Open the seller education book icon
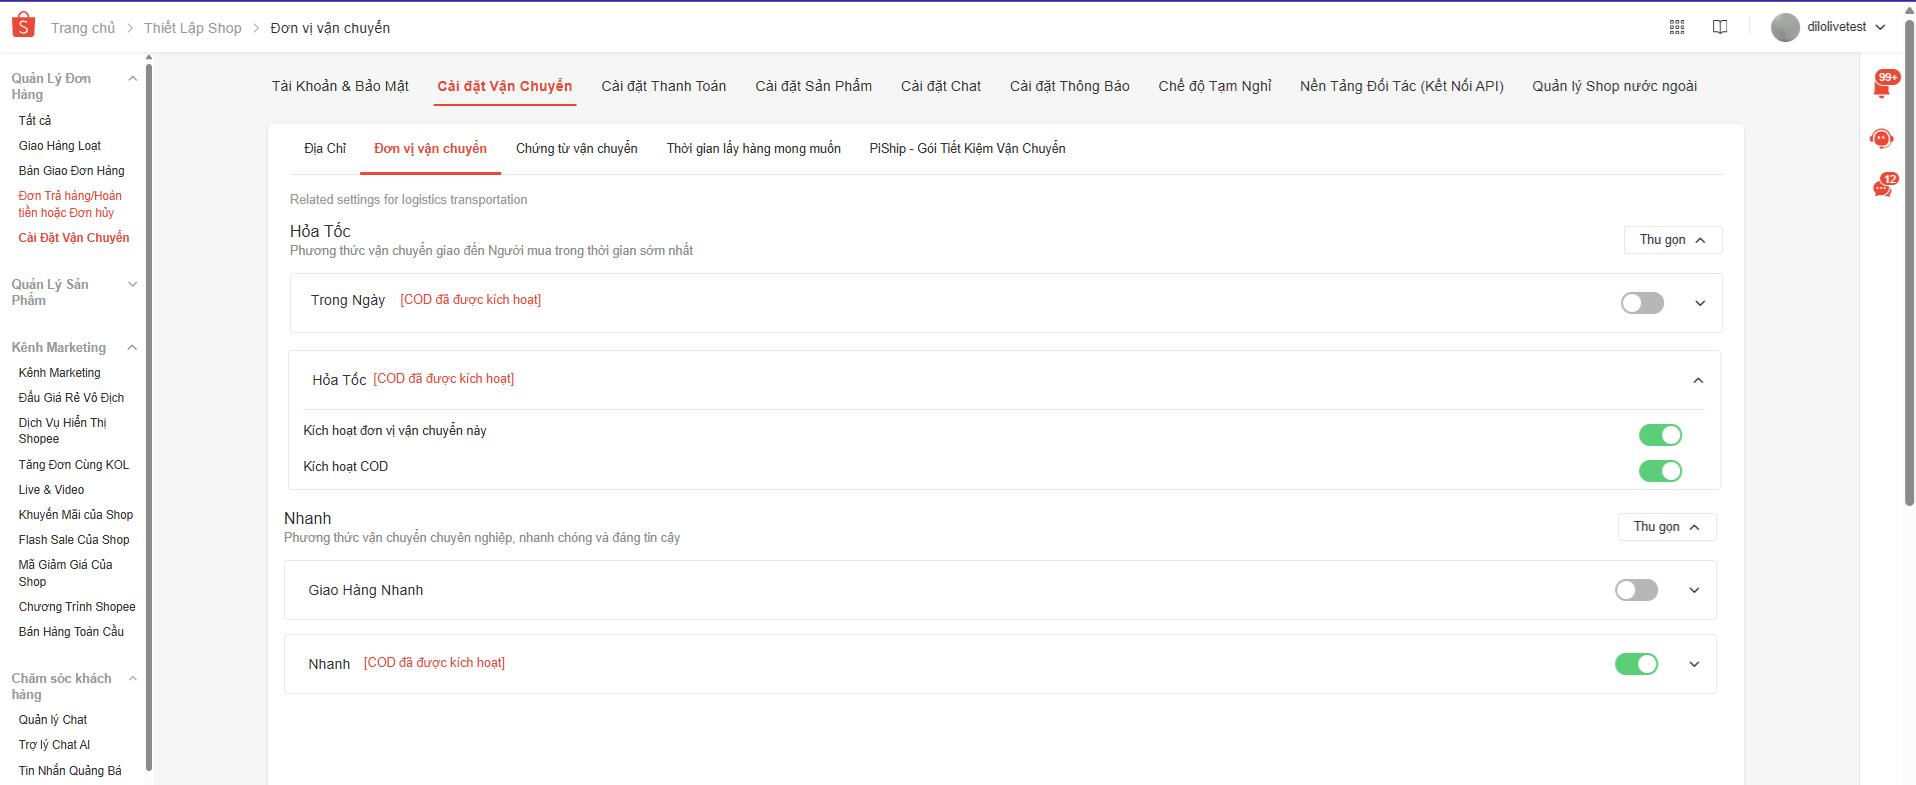 pyautogui.click(x=1720, y=27)
